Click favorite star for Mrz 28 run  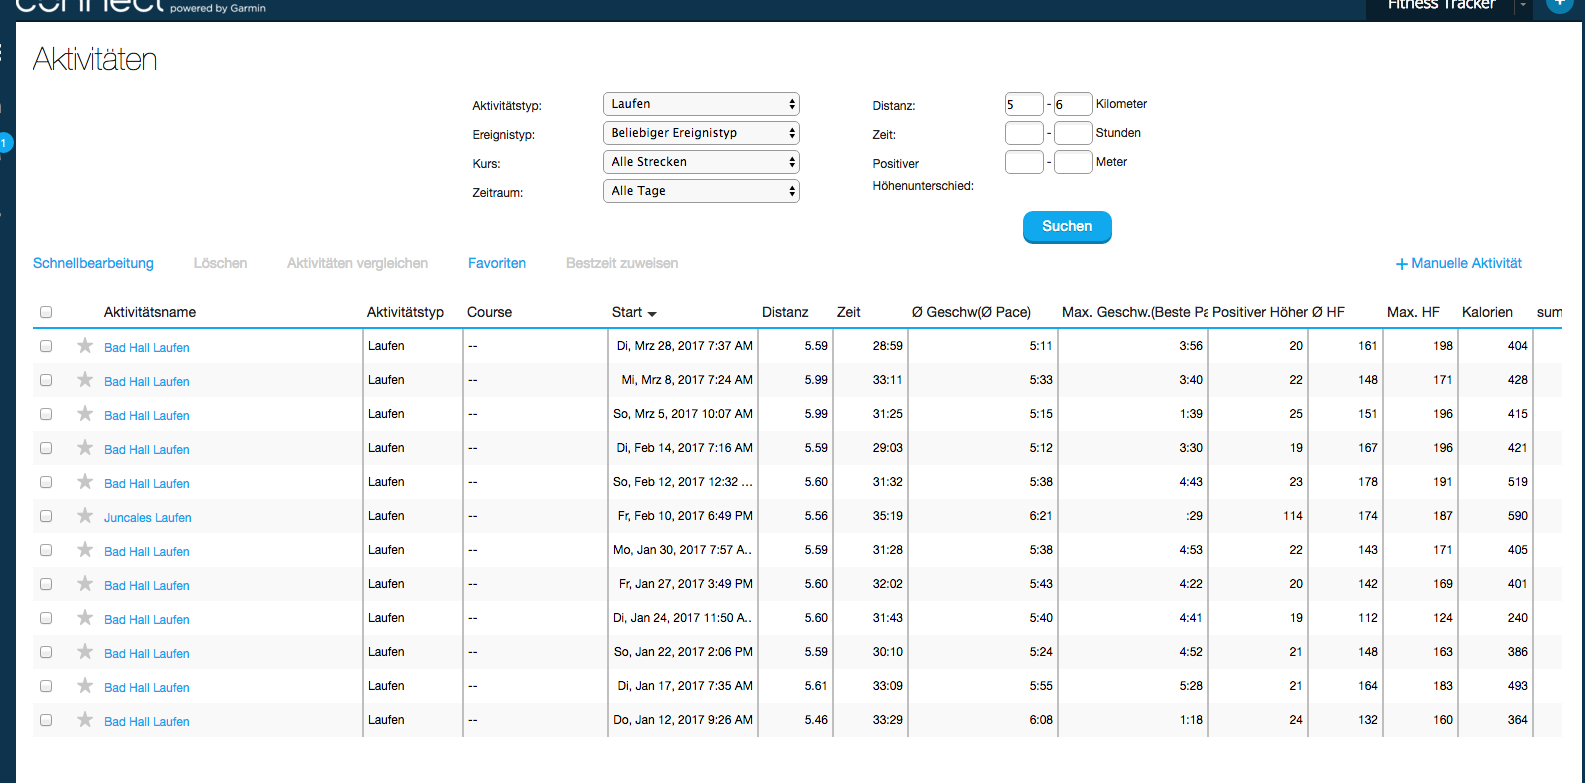85,346
